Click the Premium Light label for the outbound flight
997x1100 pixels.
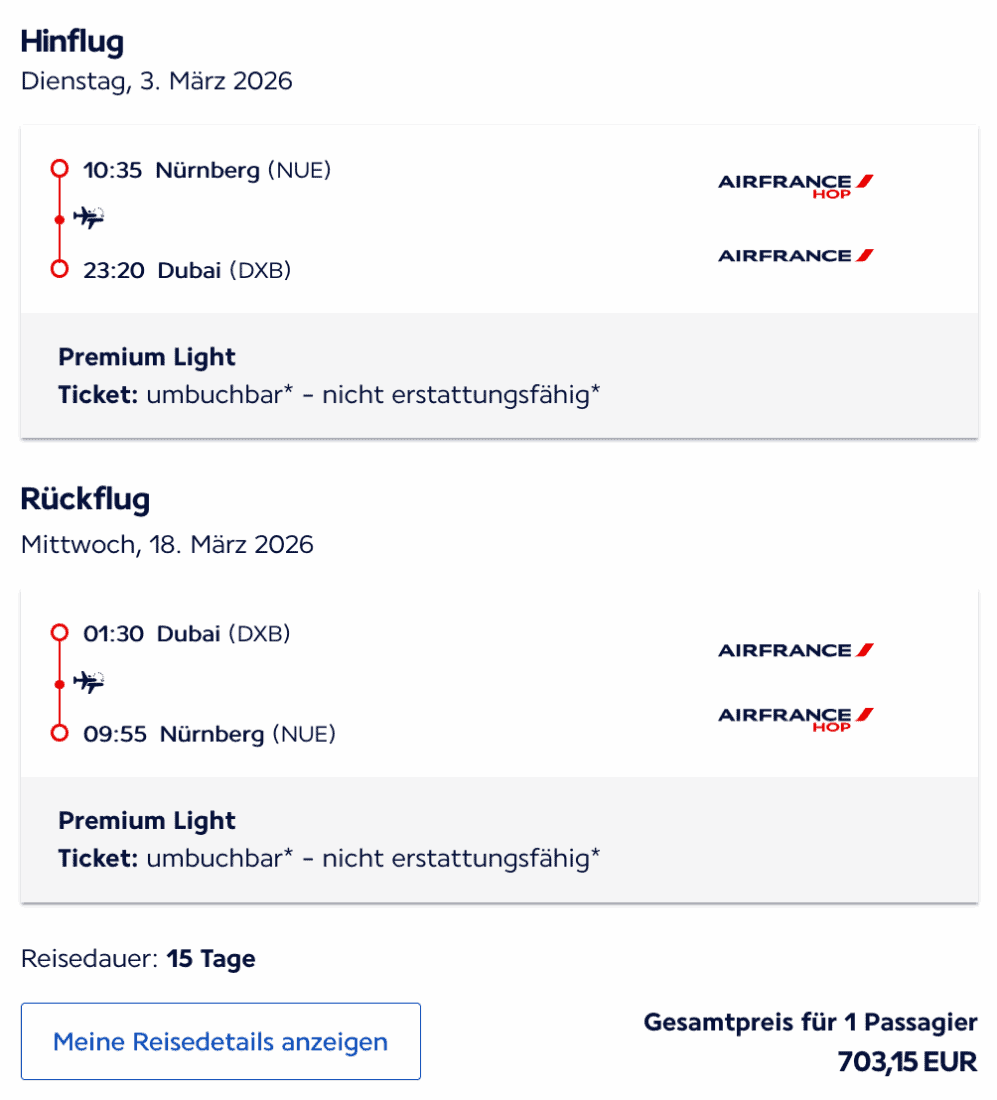(x=147, y=357)
